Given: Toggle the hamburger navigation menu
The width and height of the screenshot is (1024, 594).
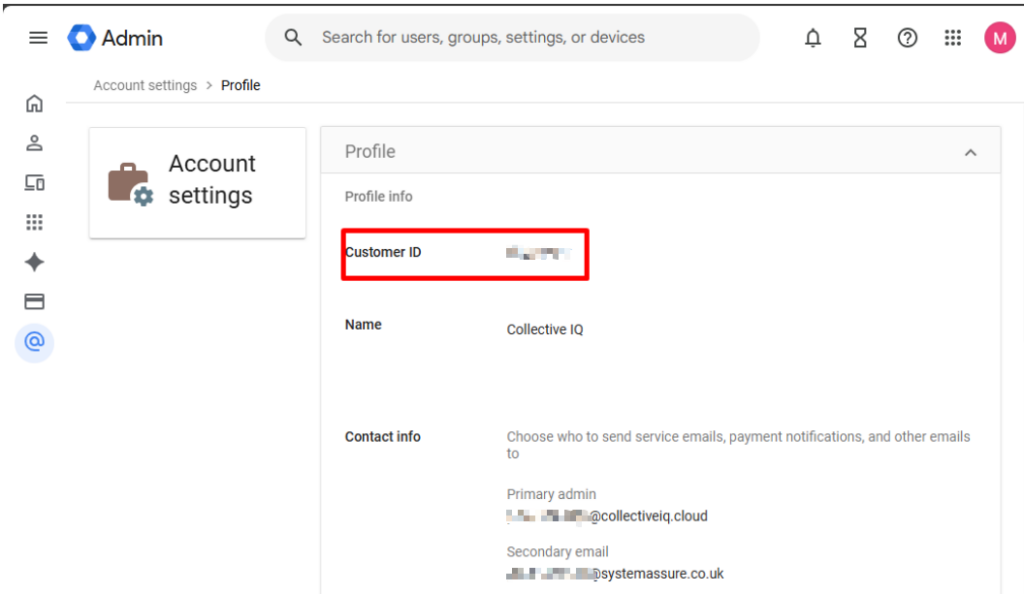Looking at the screenshot, I should (x=38, y=37).
